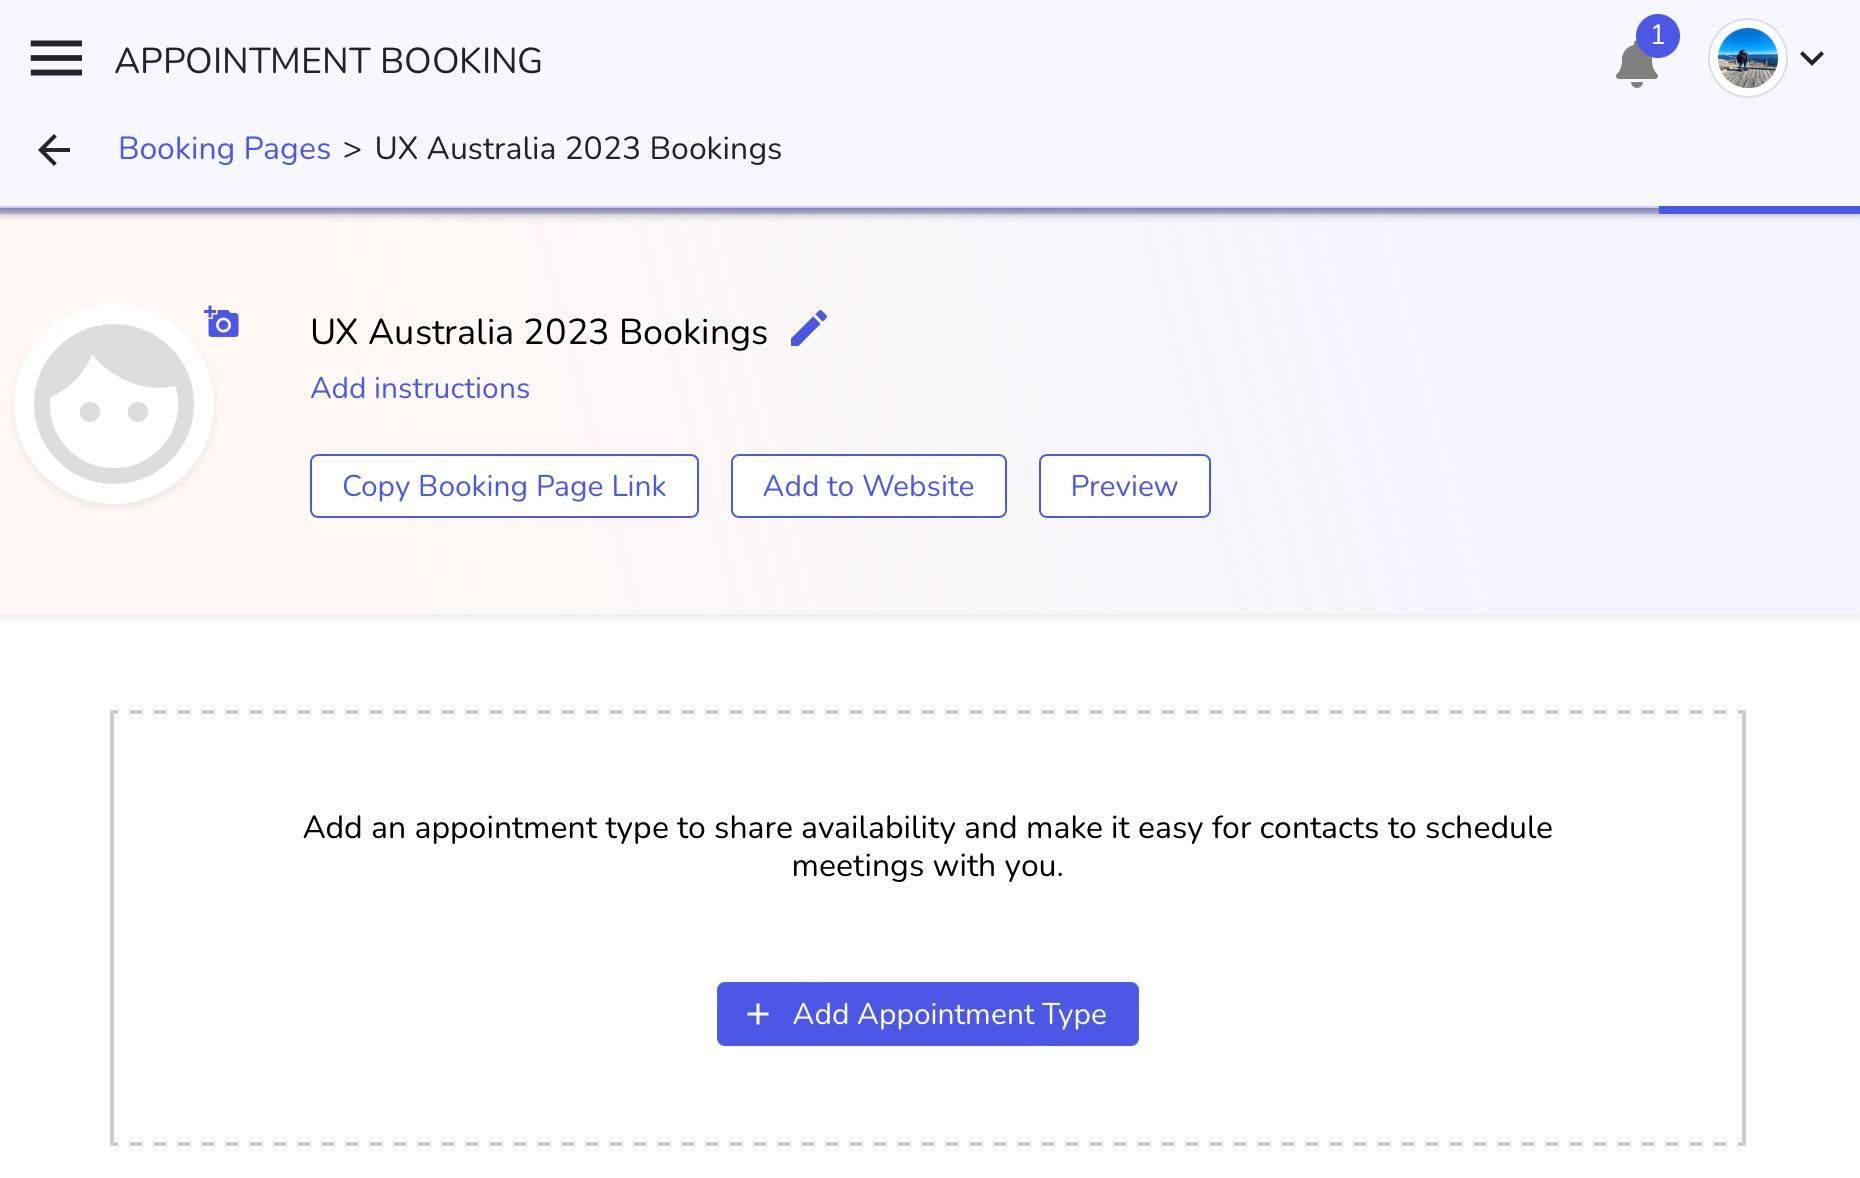Open the hamburger navigation menu
The height and width of the screenshot is (1178, 1860).
pos(56,59)
